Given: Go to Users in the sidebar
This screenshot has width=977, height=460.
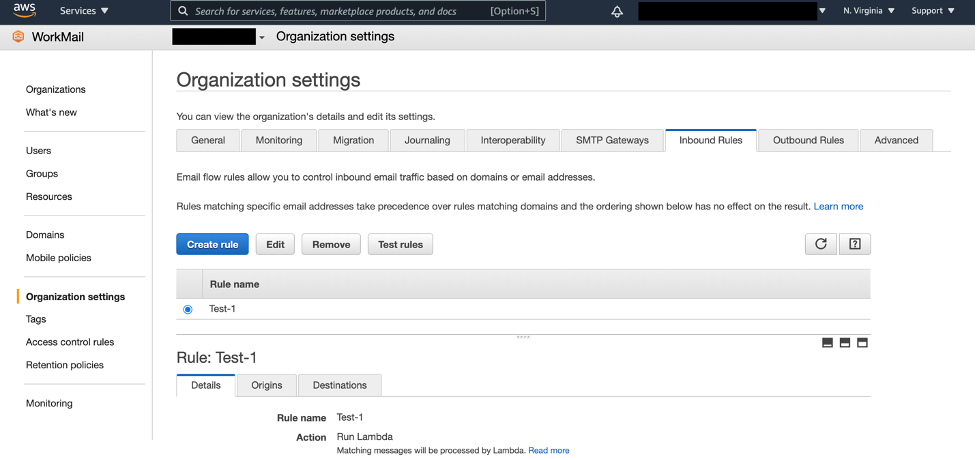Looking at the screenshot, I should click(x=39, y=151).
